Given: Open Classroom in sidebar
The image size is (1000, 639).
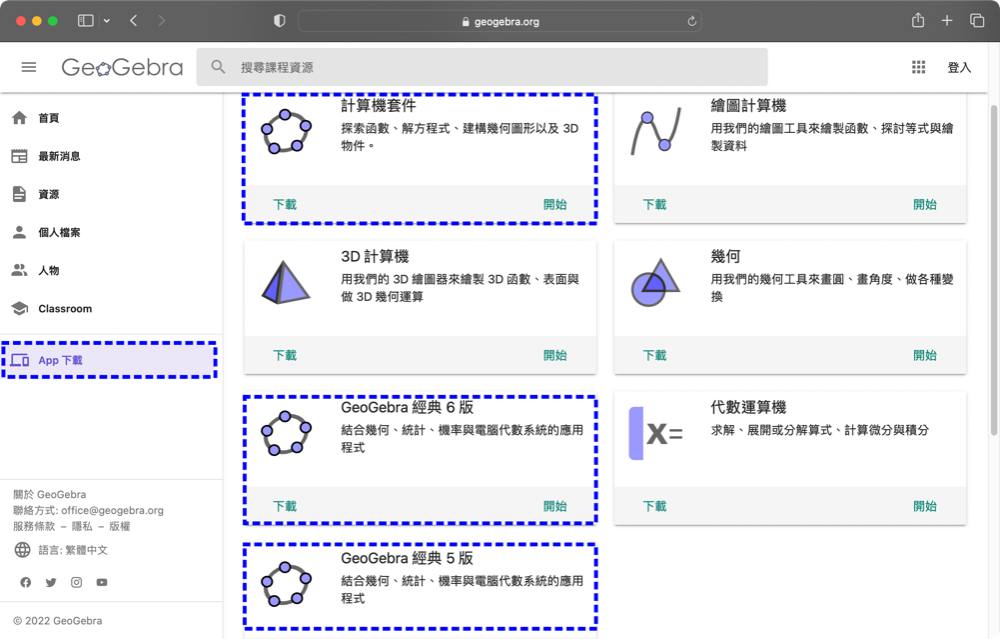Looking at the screenshot, I should (x=111, y=309).
